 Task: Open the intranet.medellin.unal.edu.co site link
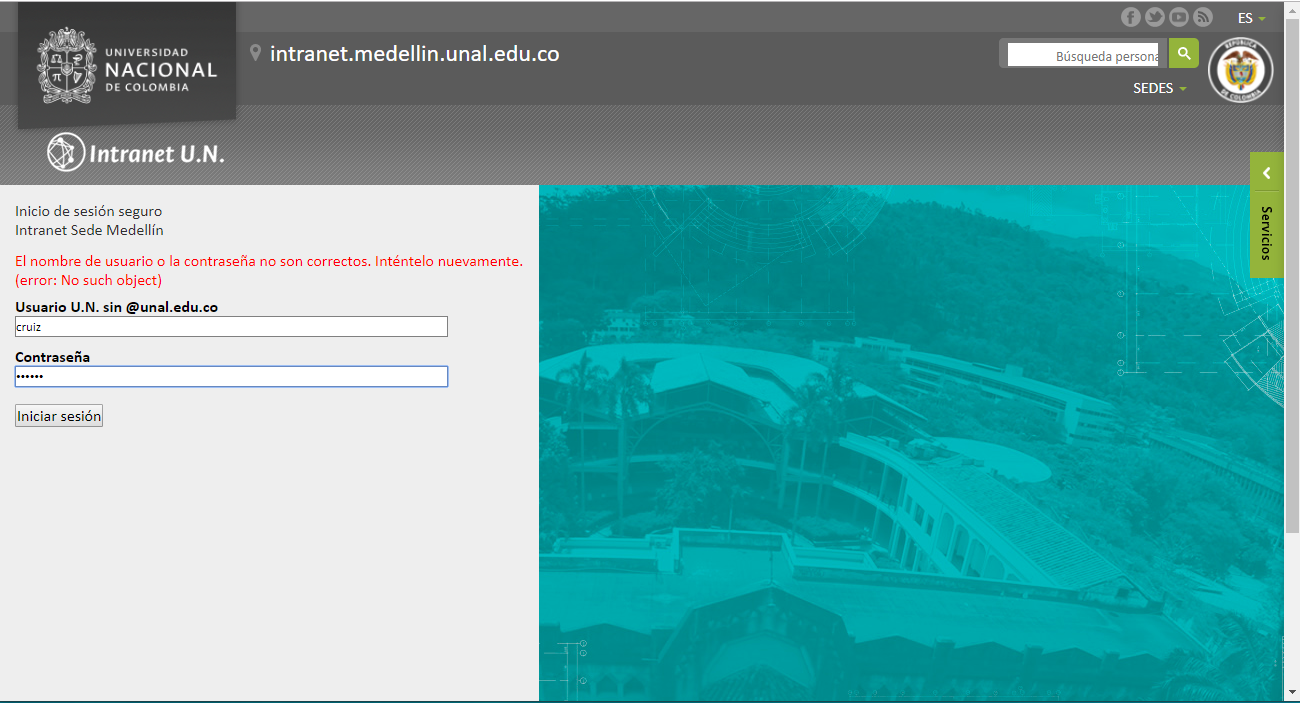[x=414, y=54]
